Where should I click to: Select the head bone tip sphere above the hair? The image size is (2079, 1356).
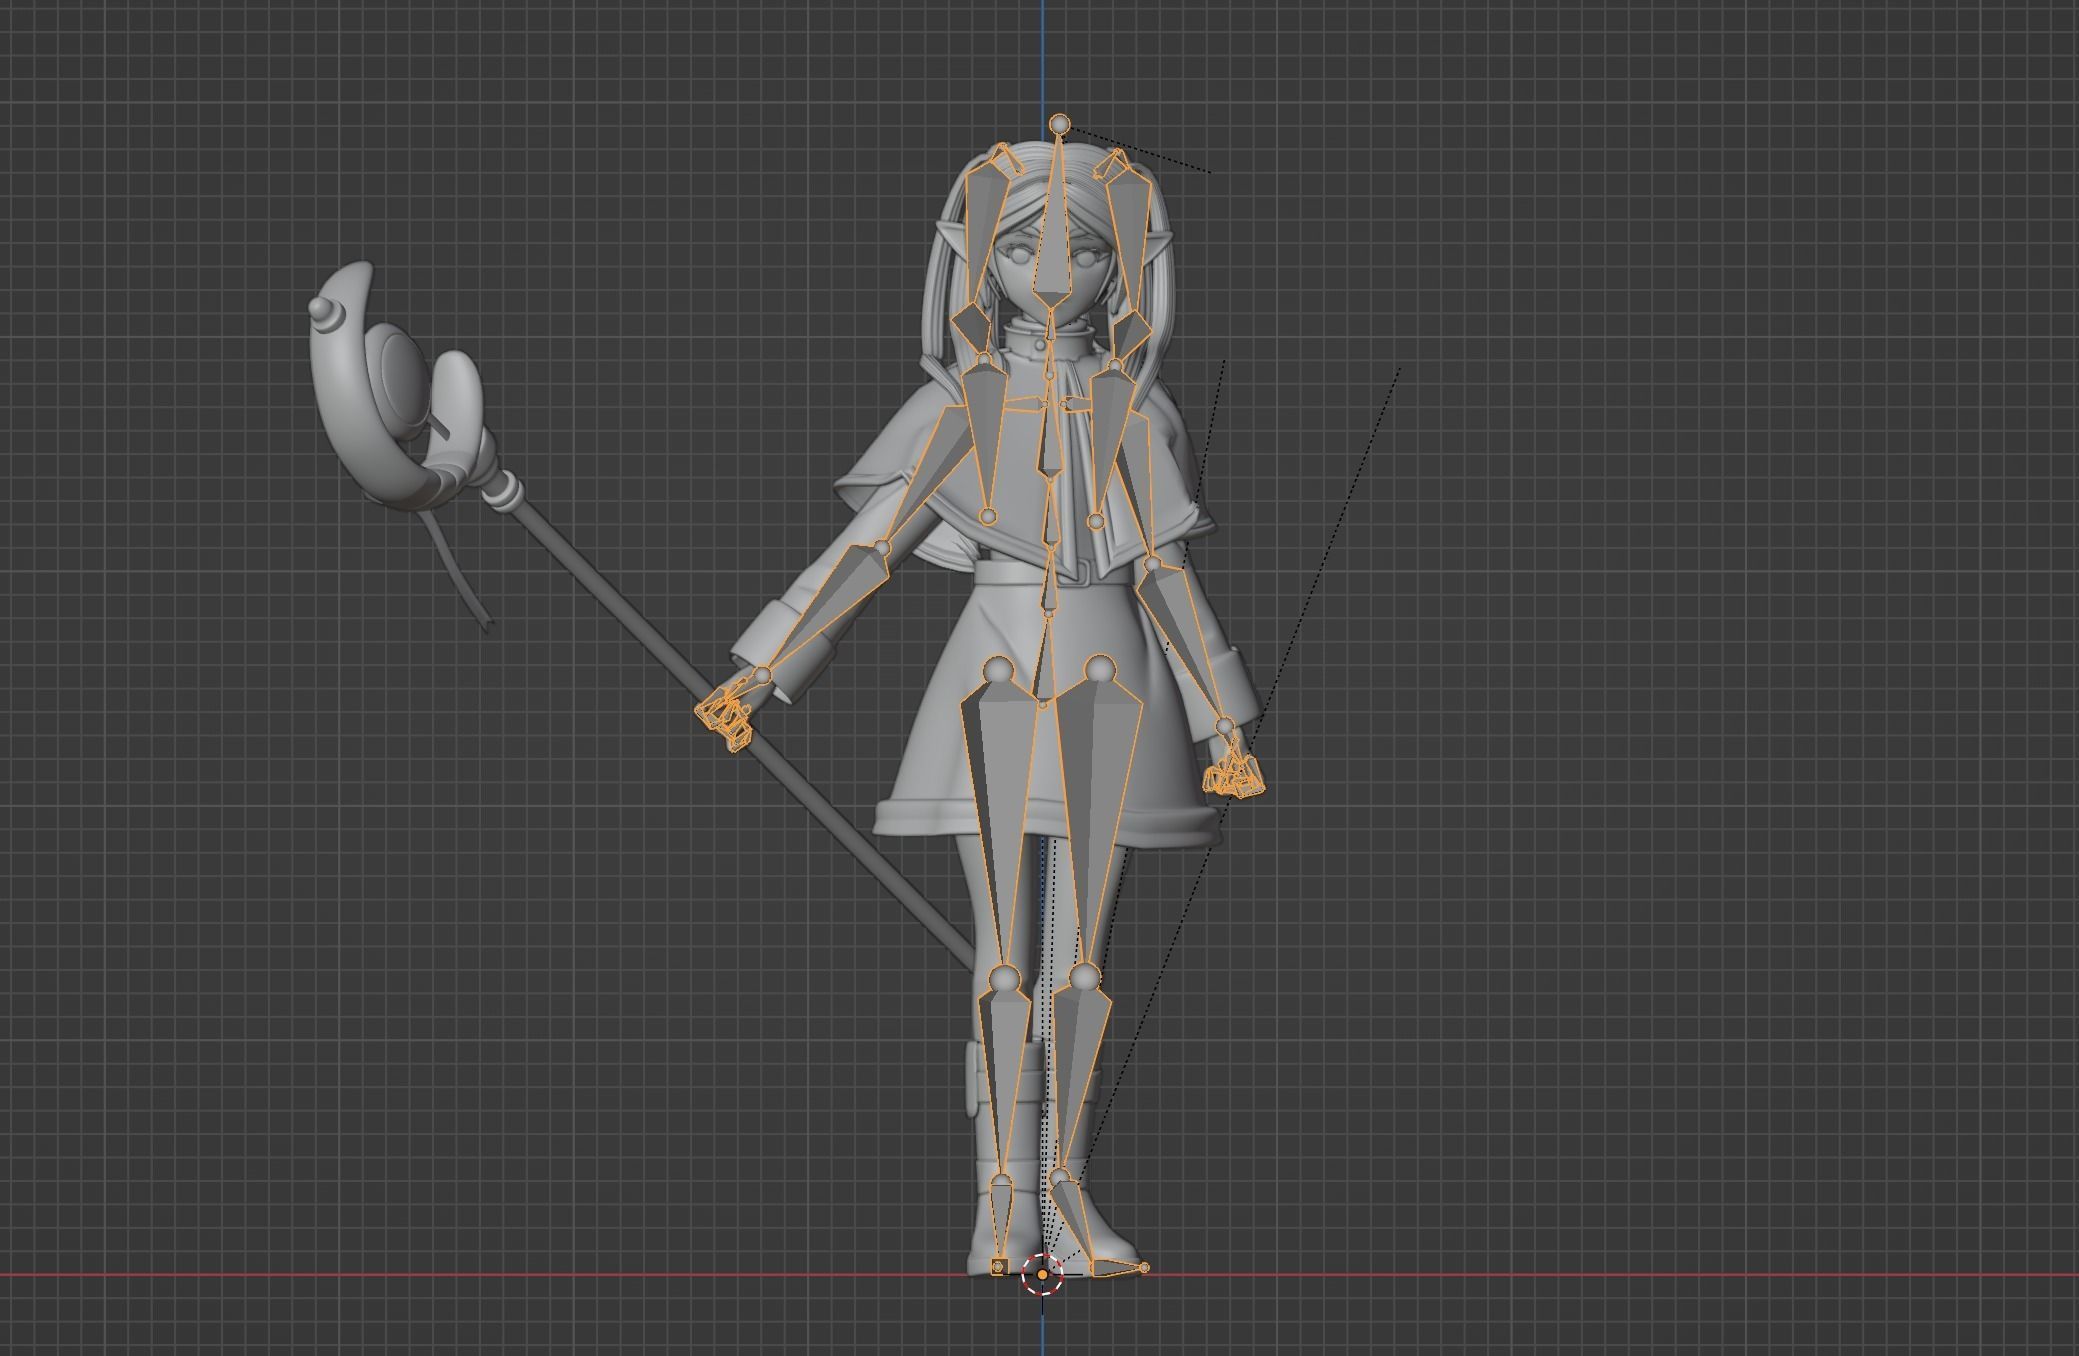click(x=1060, y=124)
